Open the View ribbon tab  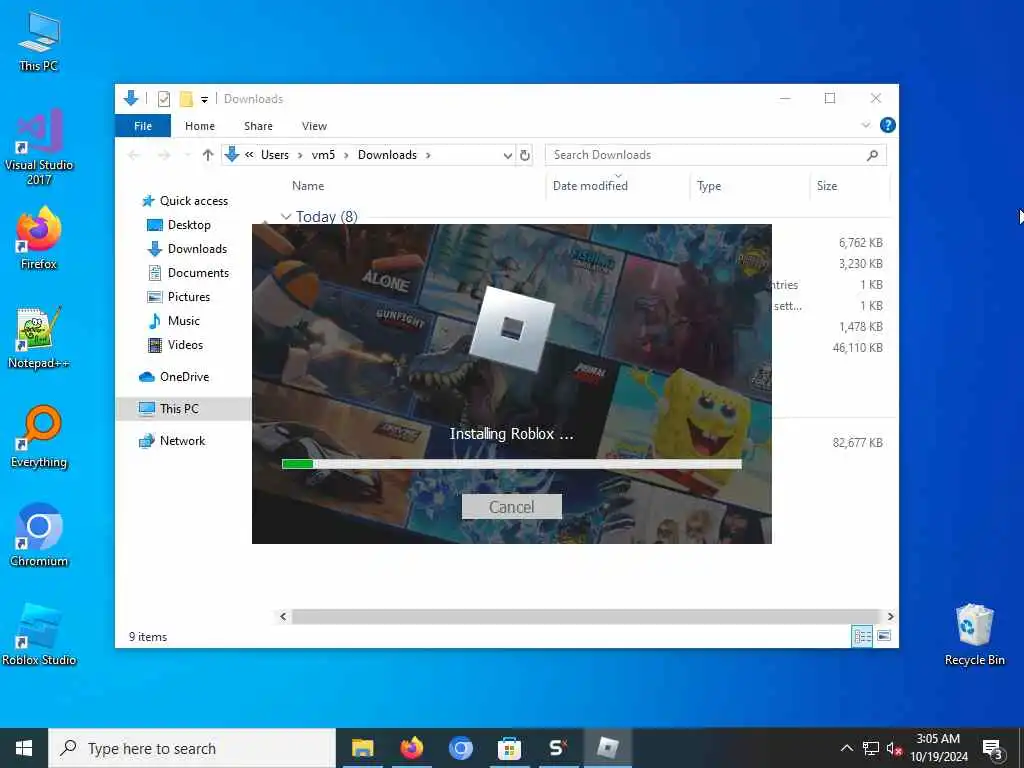314,126
